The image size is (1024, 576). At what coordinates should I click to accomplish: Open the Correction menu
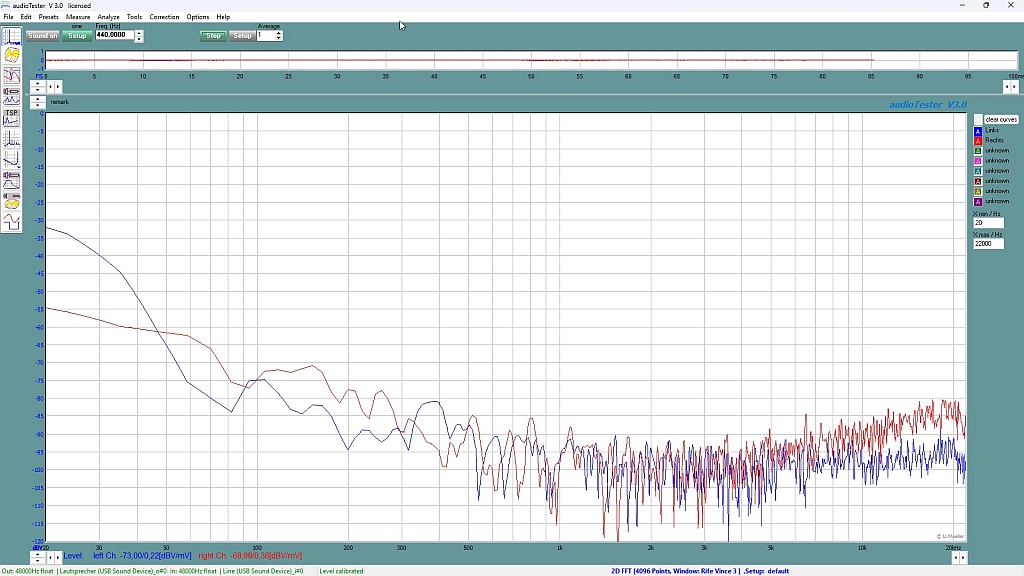(x=164, y=17)
